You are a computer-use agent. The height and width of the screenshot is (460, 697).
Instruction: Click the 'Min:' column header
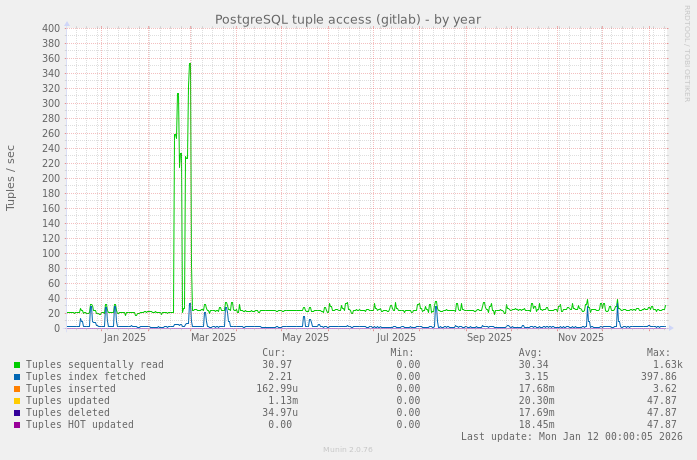(402, 353)
